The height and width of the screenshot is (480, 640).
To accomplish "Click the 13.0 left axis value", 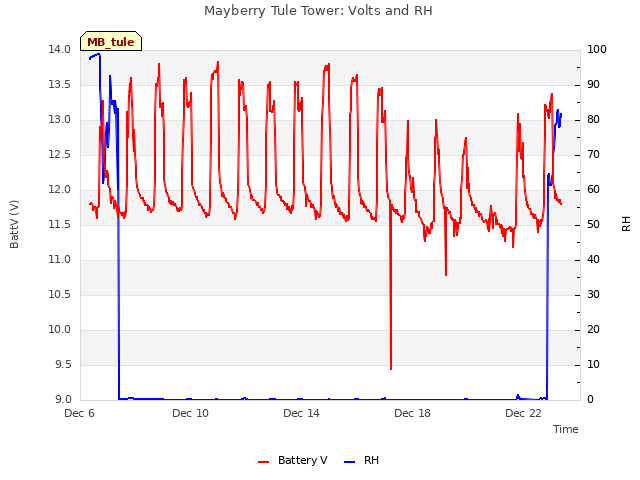I will coord(60,120).
